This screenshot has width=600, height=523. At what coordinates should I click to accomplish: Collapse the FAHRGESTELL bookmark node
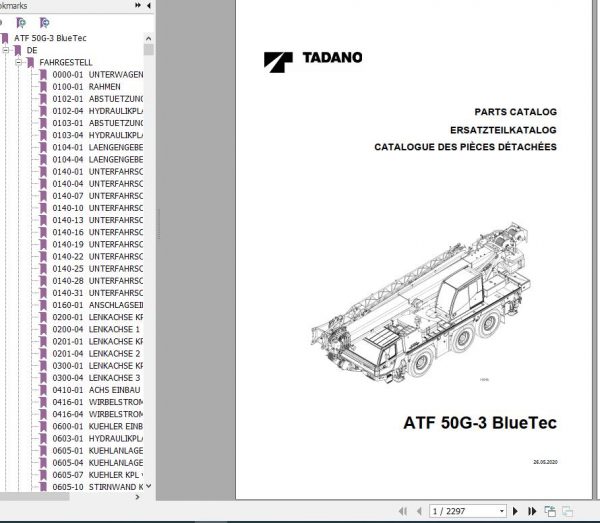(18, 62)
